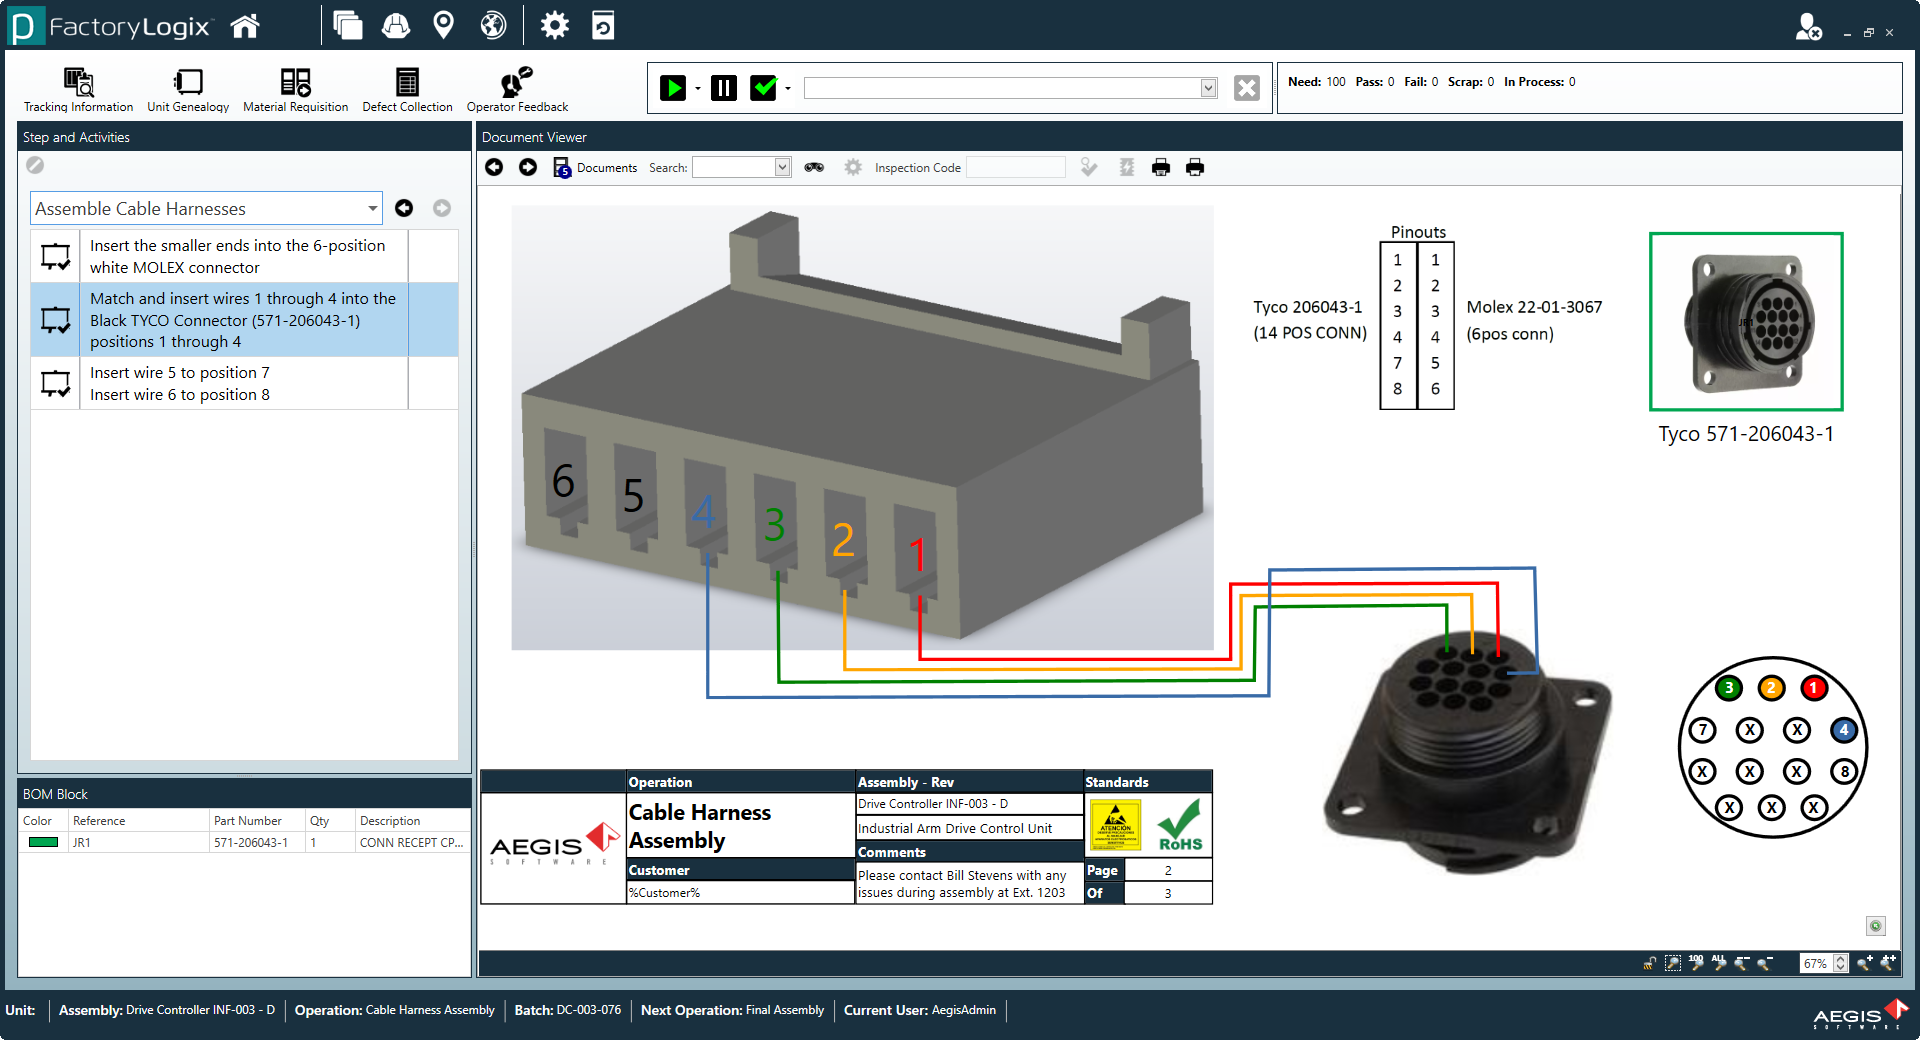The width and height of the screenshot is (1920, 1040).
Task: Open Unit Genealogy
Action: pyautogui.click(x=188, y=89)
